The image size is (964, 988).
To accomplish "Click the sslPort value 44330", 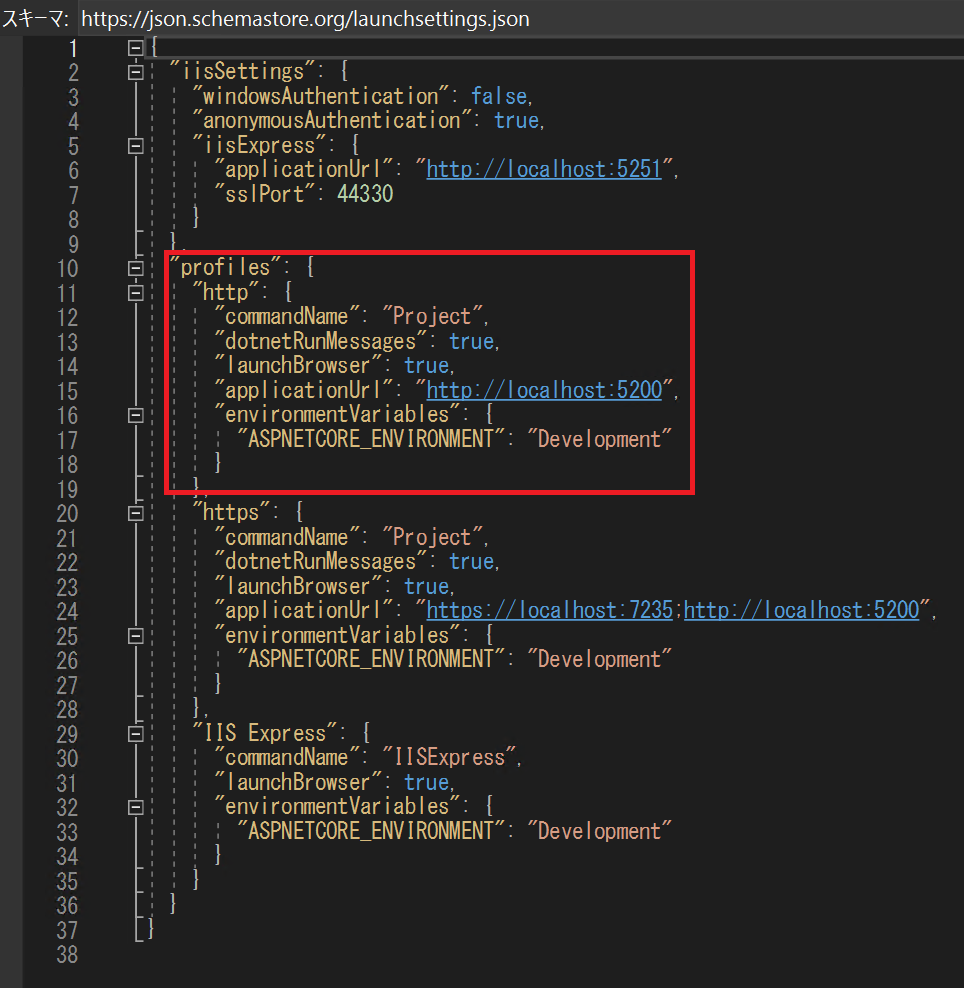I will (365, 194).
